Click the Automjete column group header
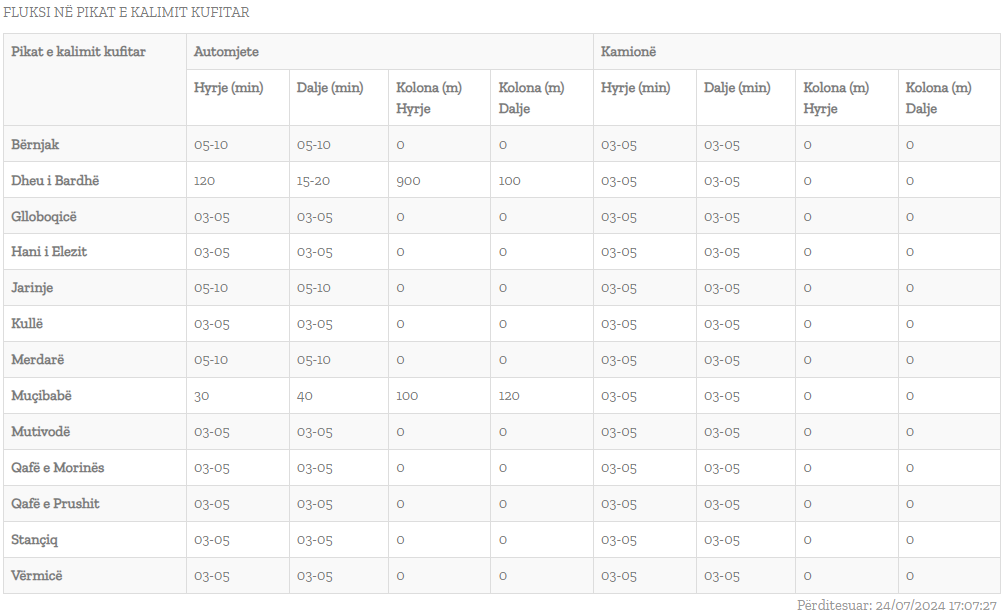Image resolution: width=1006 pixels, height=610 pixels. coord(226,51)
